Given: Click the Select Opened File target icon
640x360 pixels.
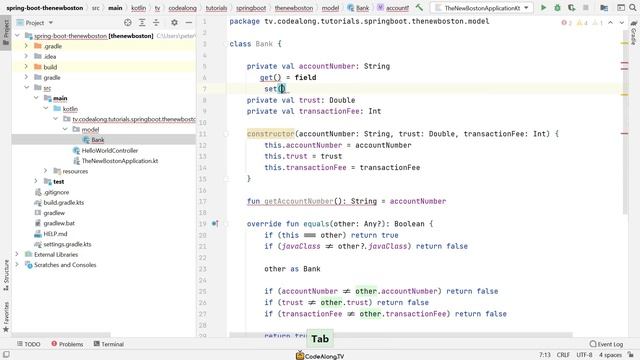Looking at the screenshot, I should (x=128, y=23).
